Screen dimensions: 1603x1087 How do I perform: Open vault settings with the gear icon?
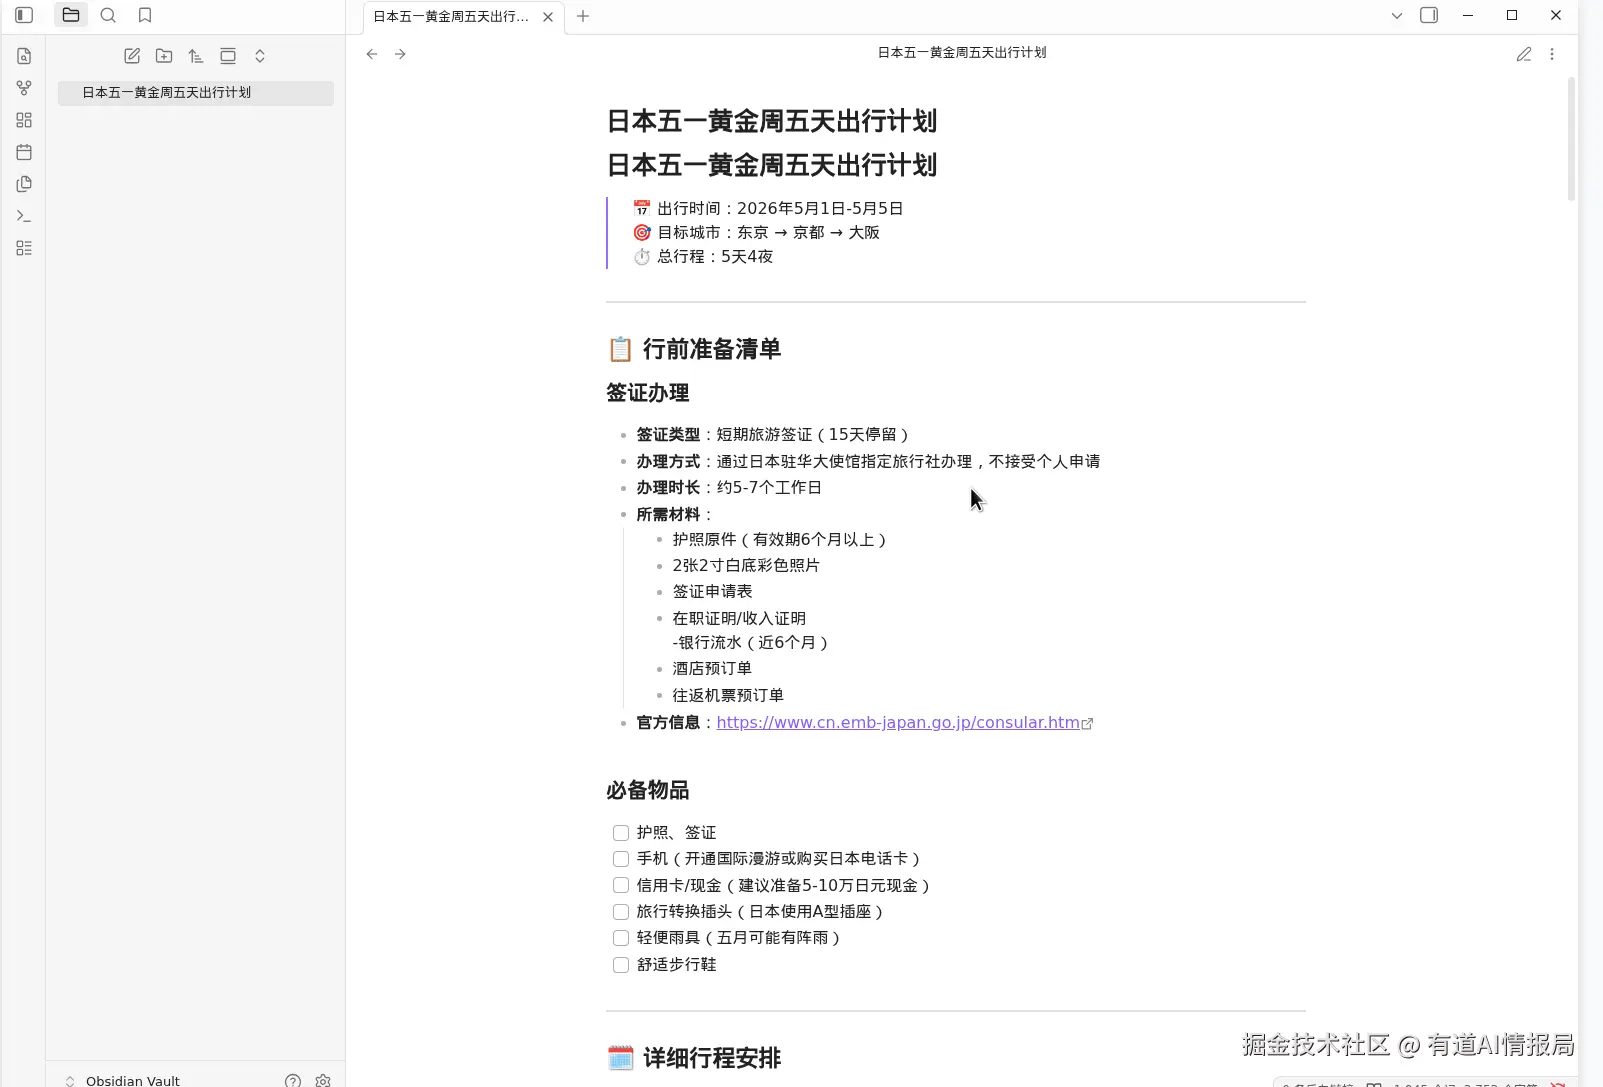[x=322, y=1080]
